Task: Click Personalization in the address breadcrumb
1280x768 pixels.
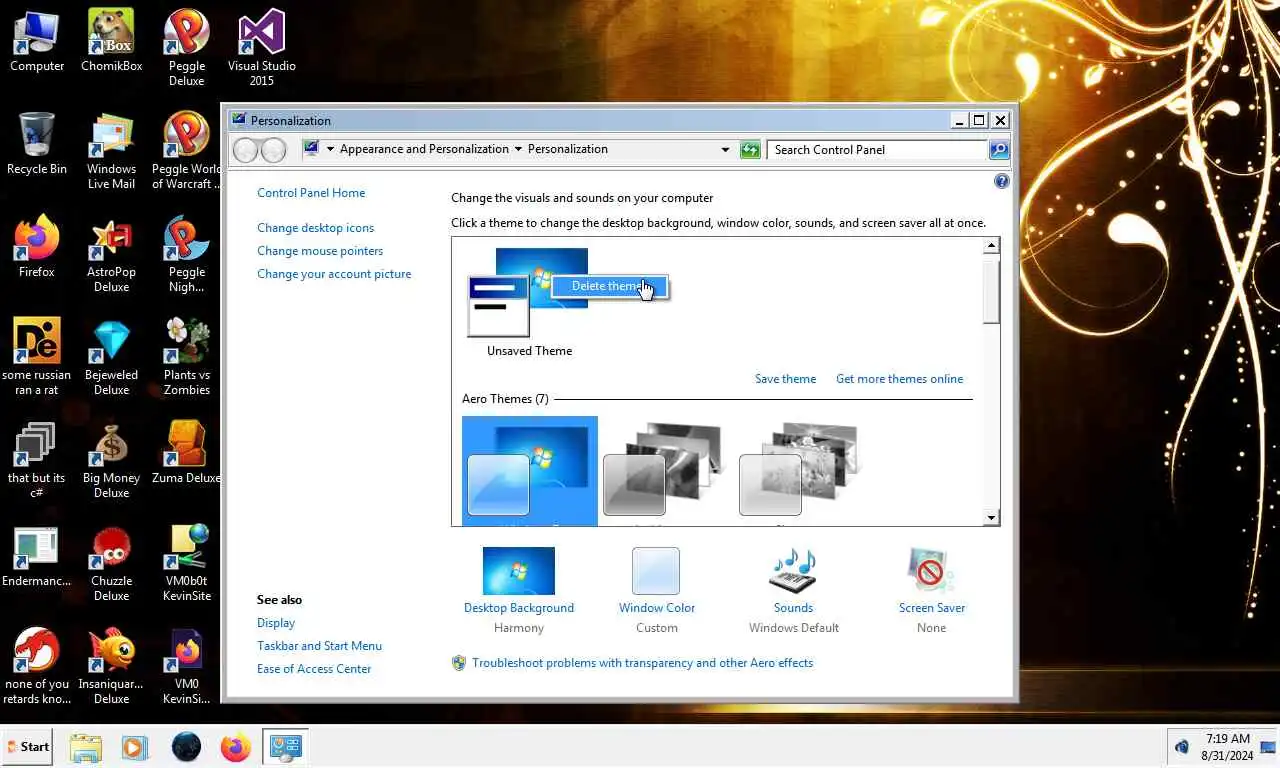Action: (x=567, y=149)
